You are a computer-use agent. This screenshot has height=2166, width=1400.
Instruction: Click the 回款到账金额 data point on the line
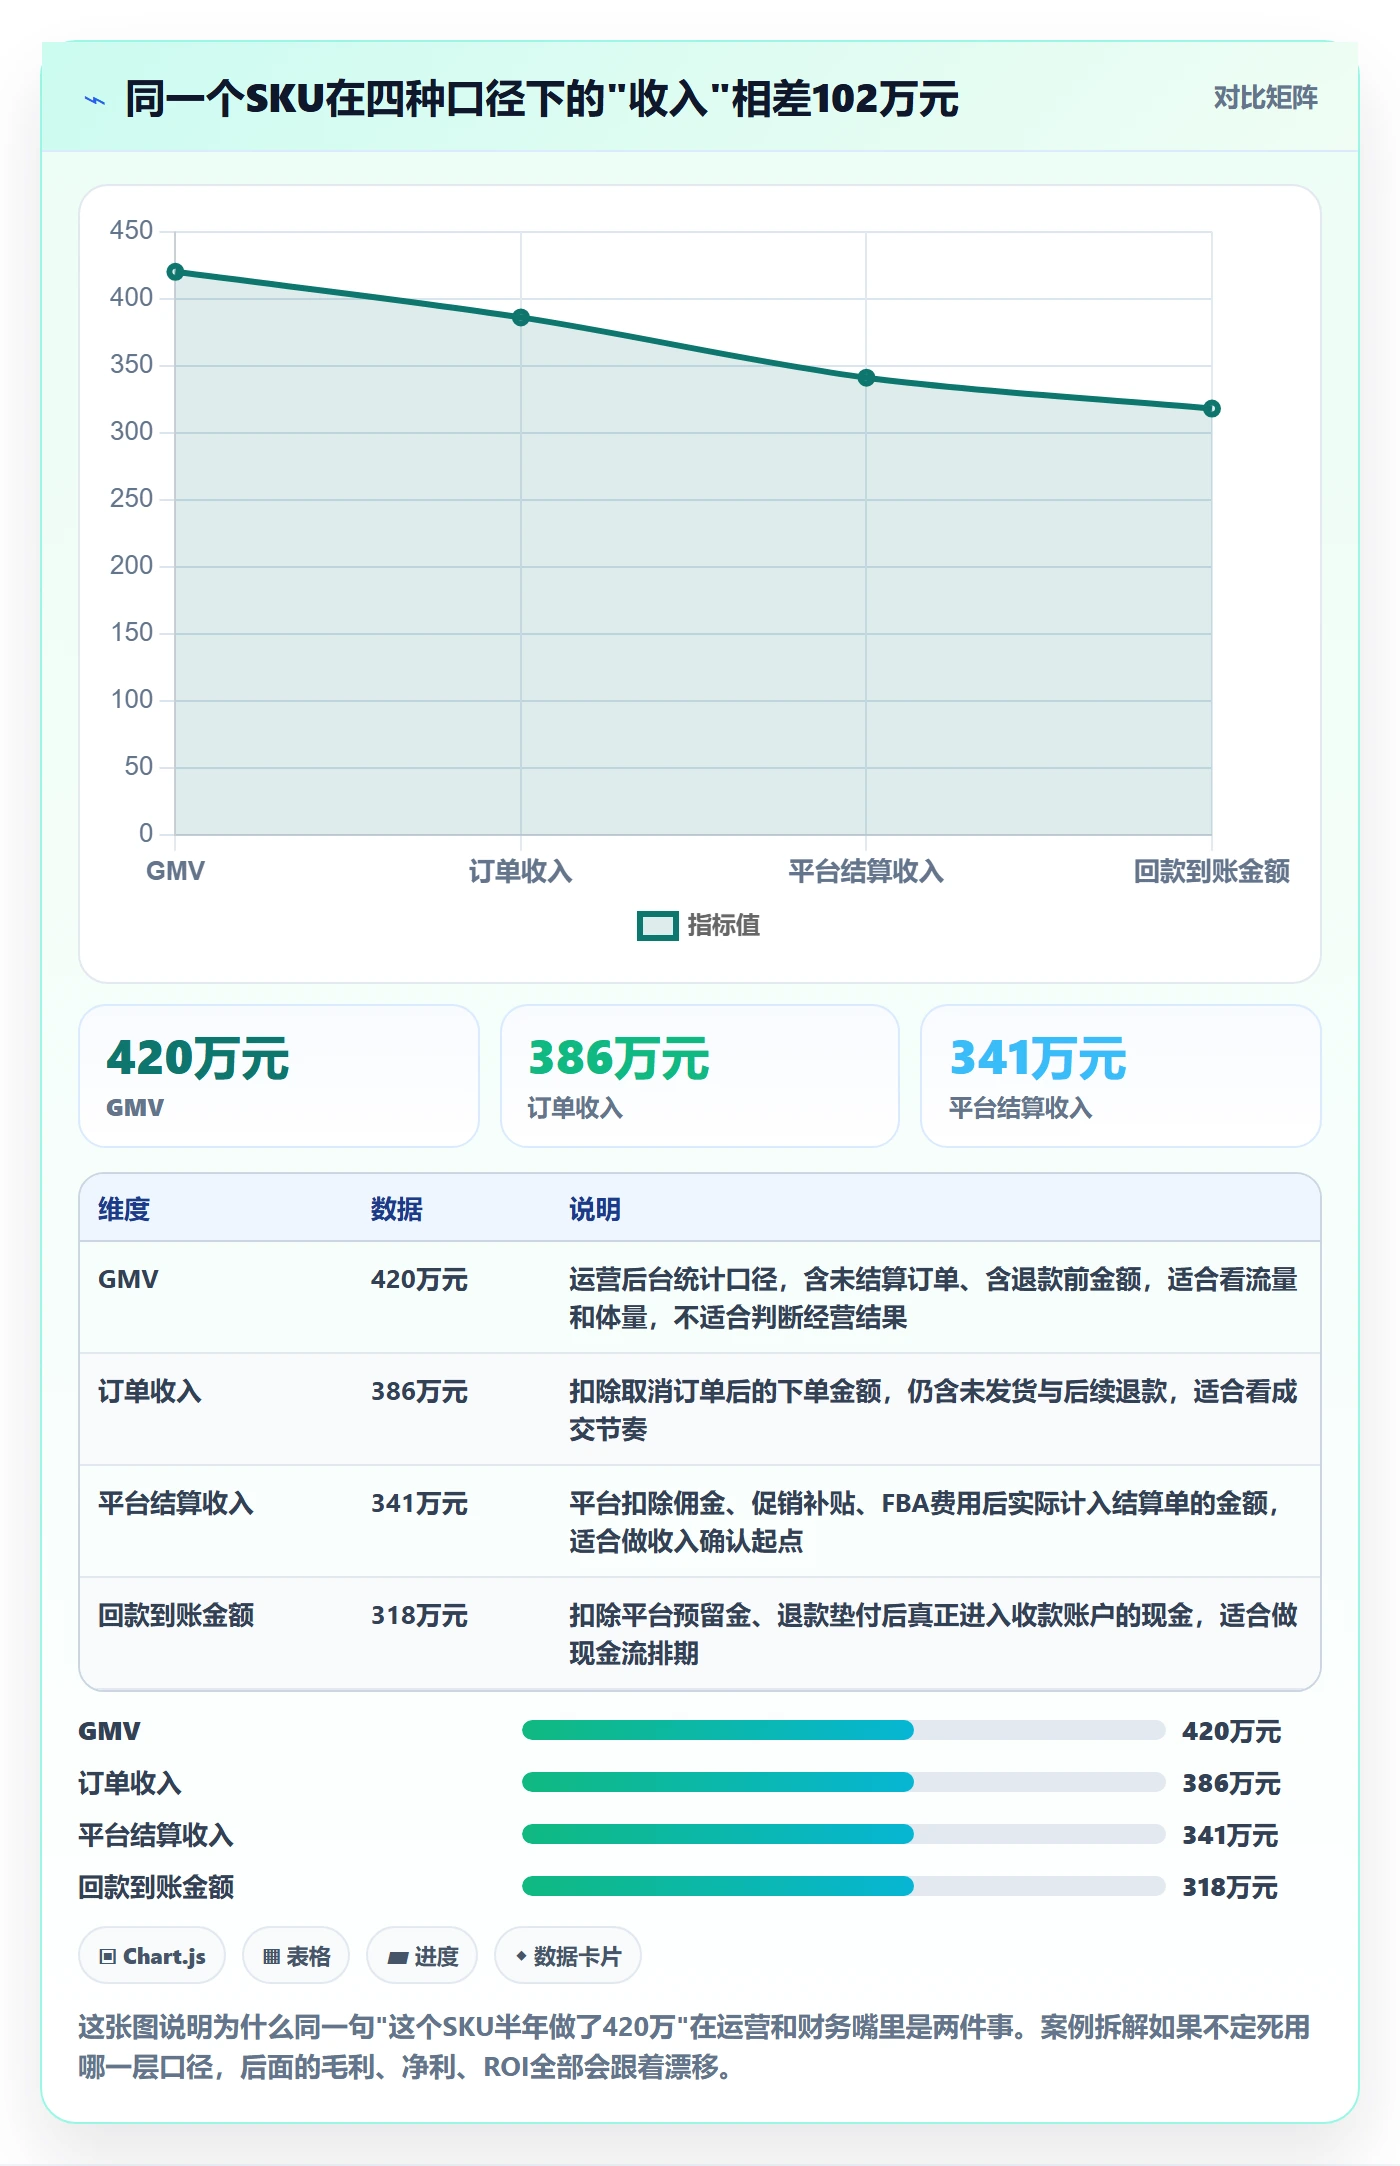[1212, 409]
